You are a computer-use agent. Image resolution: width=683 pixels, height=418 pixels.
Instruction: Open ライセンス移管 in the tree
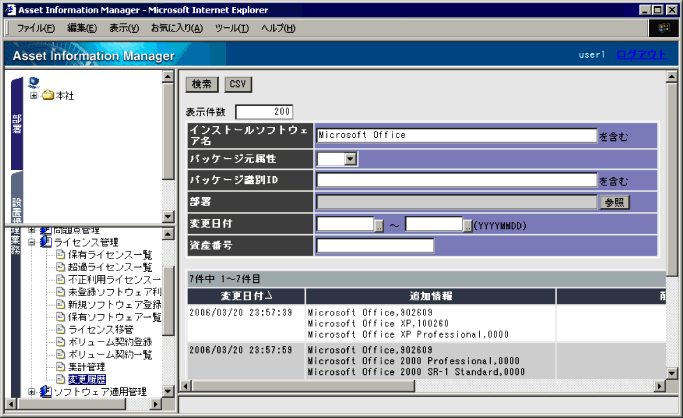[101, 329]
